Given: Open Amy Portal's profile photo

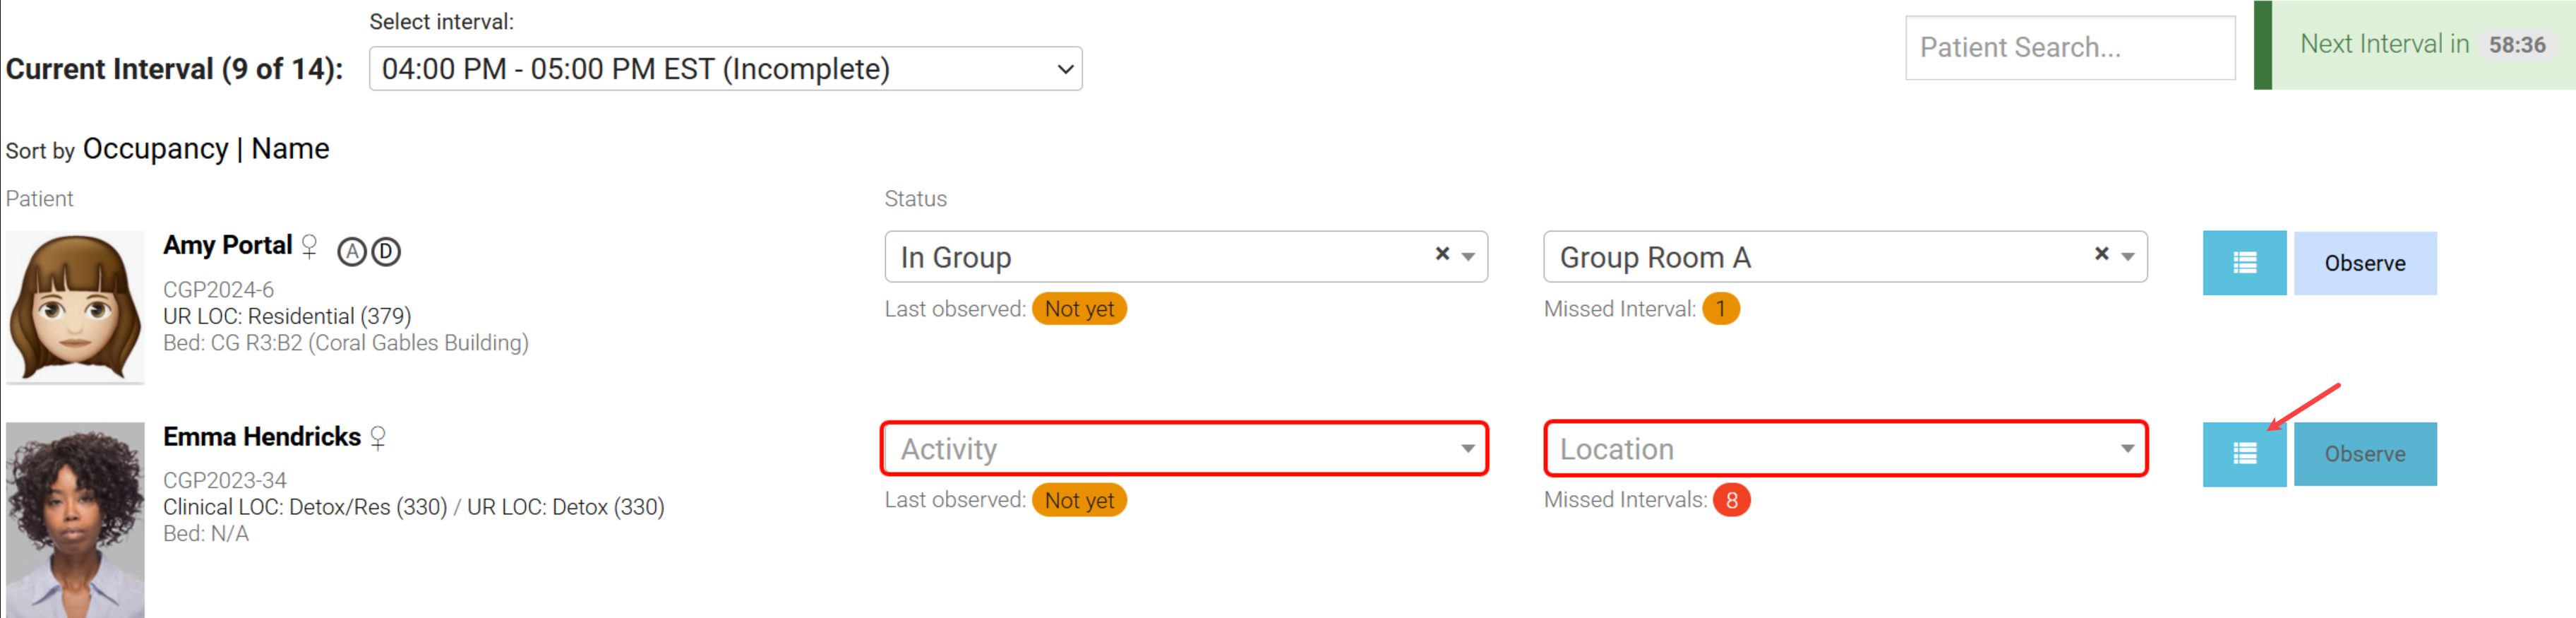Looking at the screenshot, I should pyautogui.click(x=75, y=308).
